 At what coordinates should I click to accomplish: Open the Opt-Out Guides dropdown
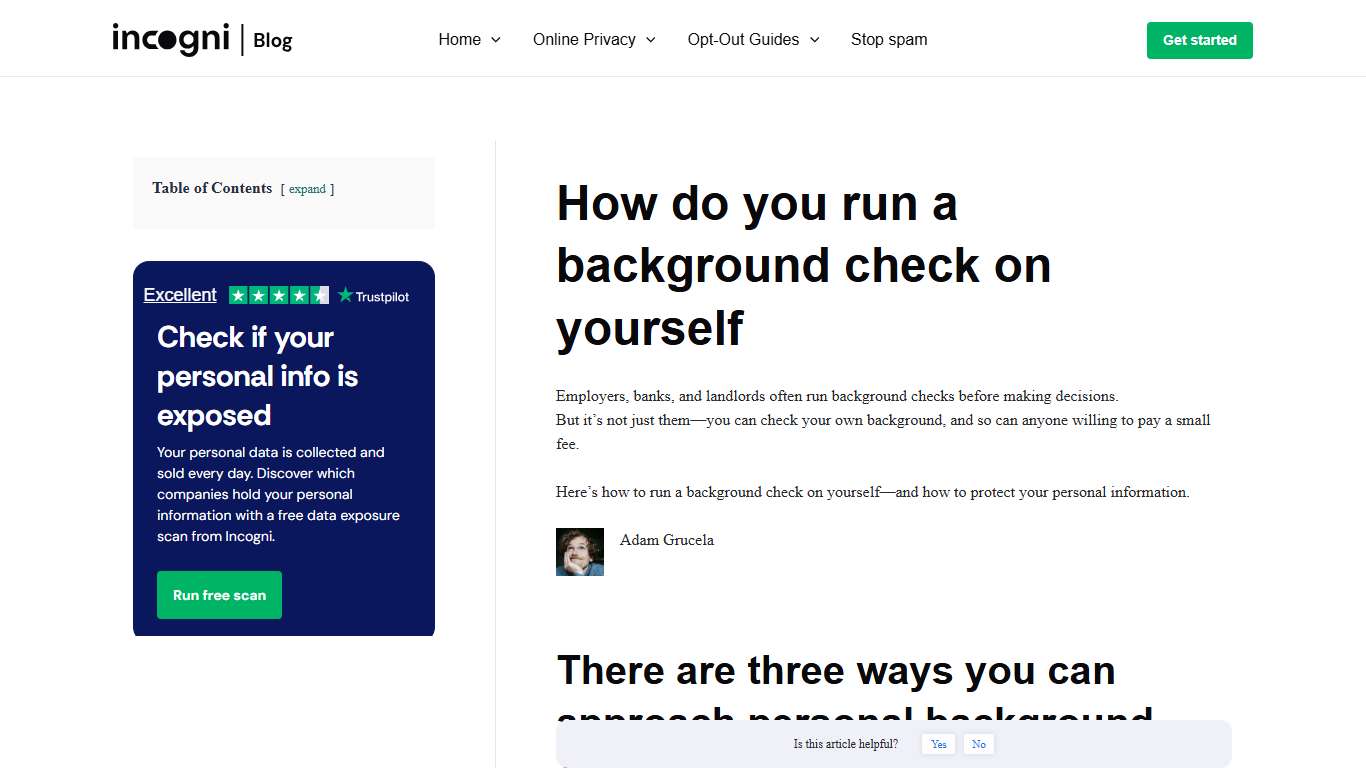[x=743, y=39]
